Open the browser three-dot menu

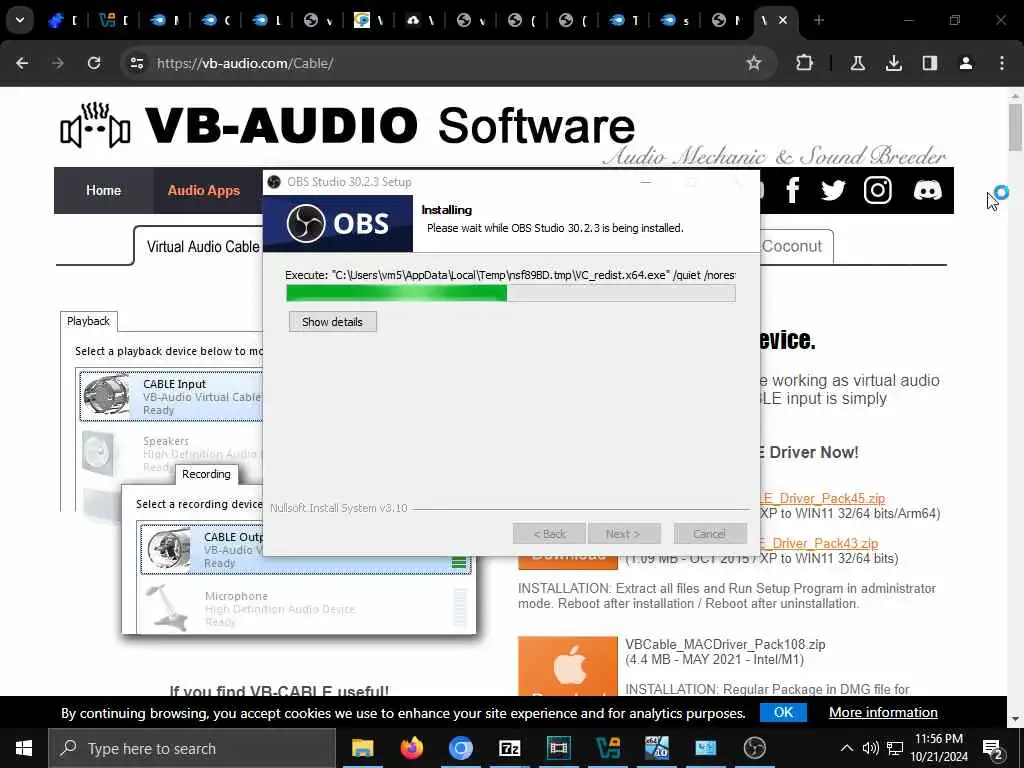1002,63
